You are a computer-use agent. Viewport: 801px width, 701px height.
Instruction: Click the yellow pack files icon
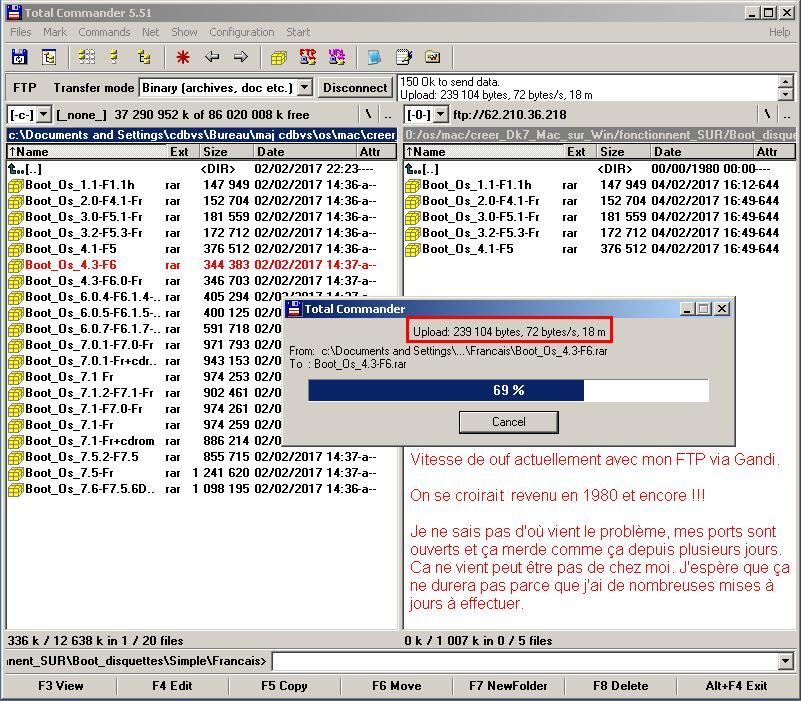click(279, 58)
